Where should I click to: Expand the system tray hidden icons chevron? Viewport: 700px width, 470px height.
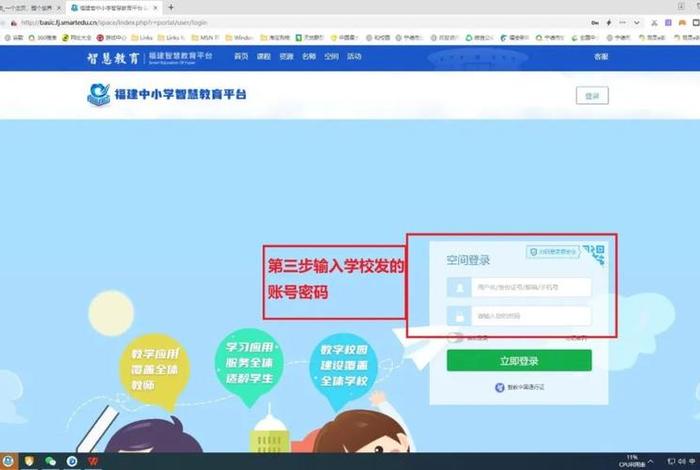click(x=650, y=461)
